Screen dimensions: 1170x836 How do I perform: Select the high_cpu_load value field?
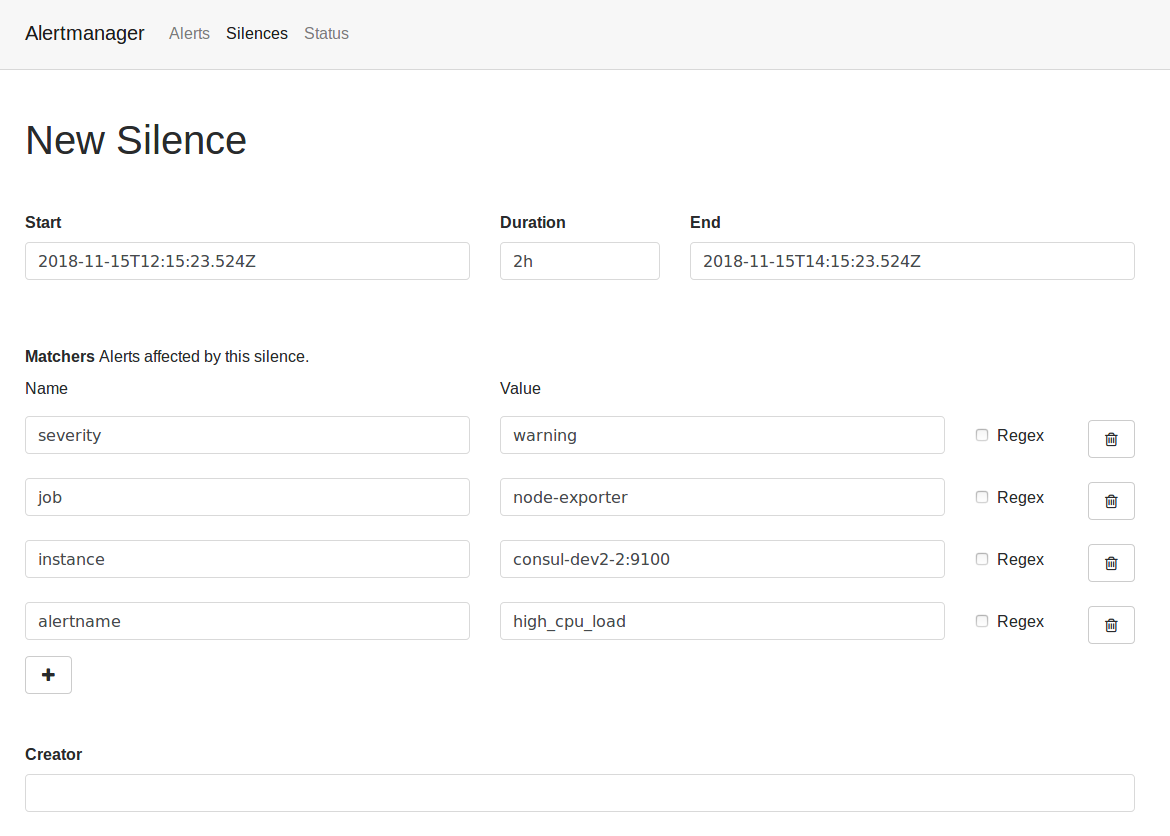(x=722, y=621)
